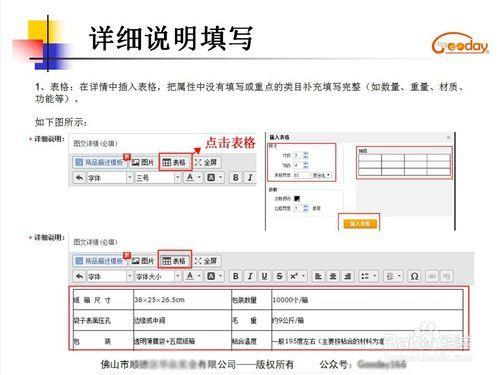The image size is (500, 375).
Task: Click rows stepper in insert table dialog
Action: 306,155
